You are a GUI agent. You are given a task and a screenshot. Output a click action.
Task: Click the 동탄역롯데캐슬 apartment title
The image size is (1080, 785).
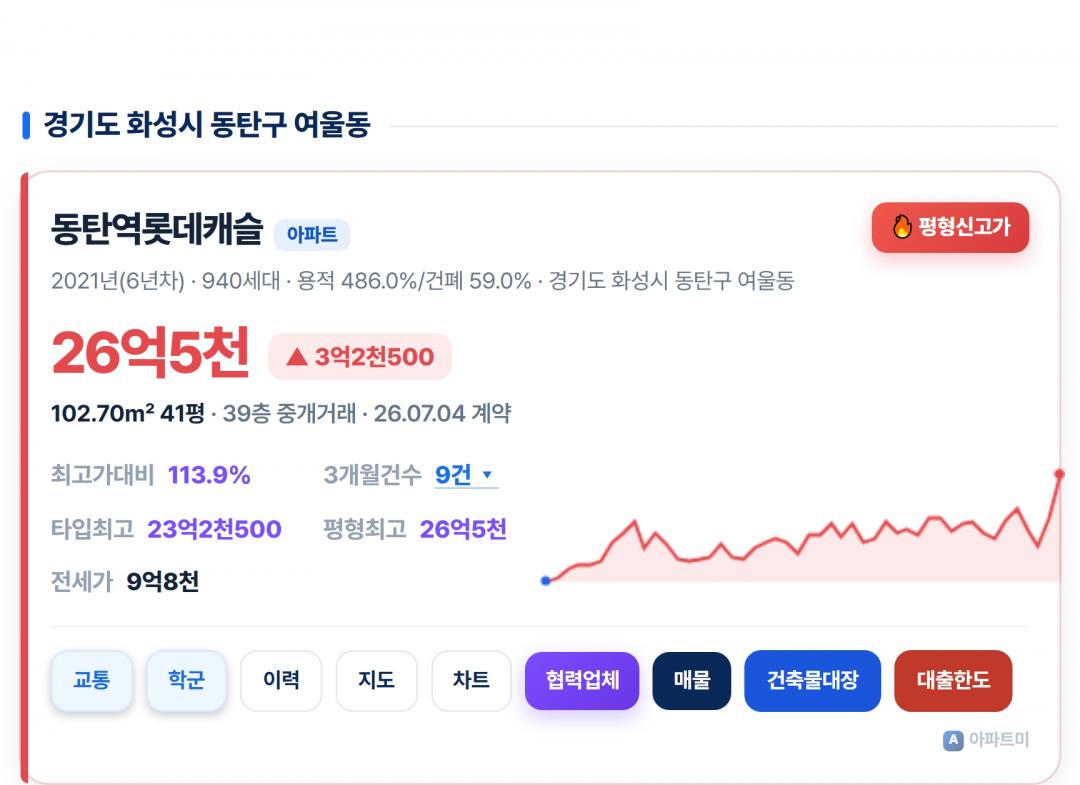(157, 229)
